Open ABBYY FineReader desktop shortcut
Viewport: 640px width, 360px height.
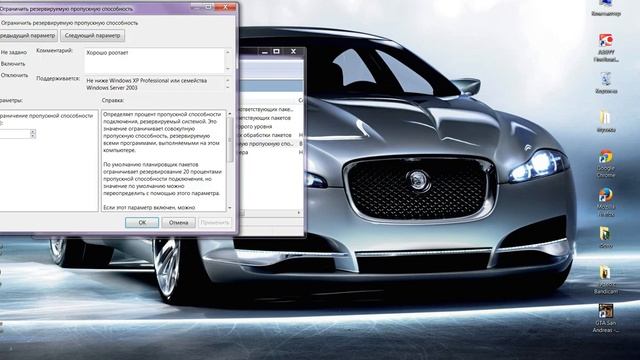(x=606, y=48)
